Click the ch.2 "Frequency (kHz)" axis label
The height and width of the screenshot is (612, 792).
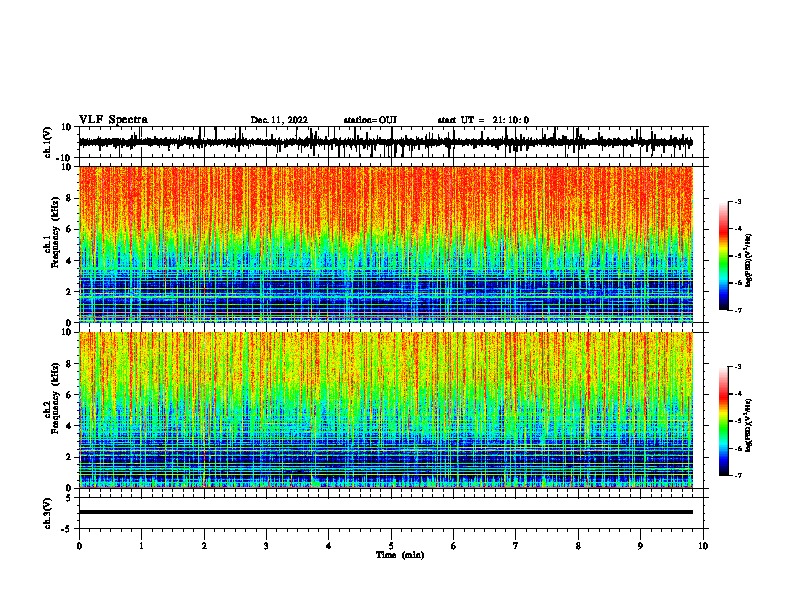coord(55,398)
